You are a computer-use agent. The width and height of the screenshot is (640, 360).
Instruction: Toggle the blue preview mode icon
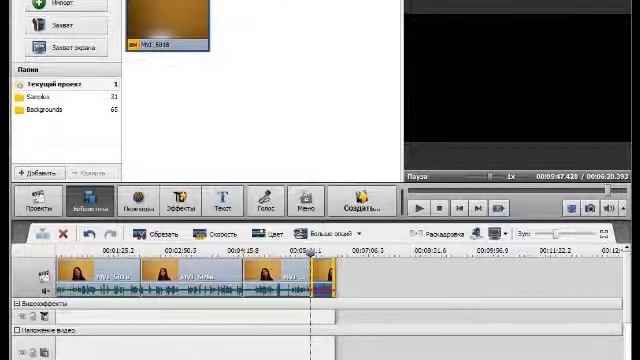571,209
